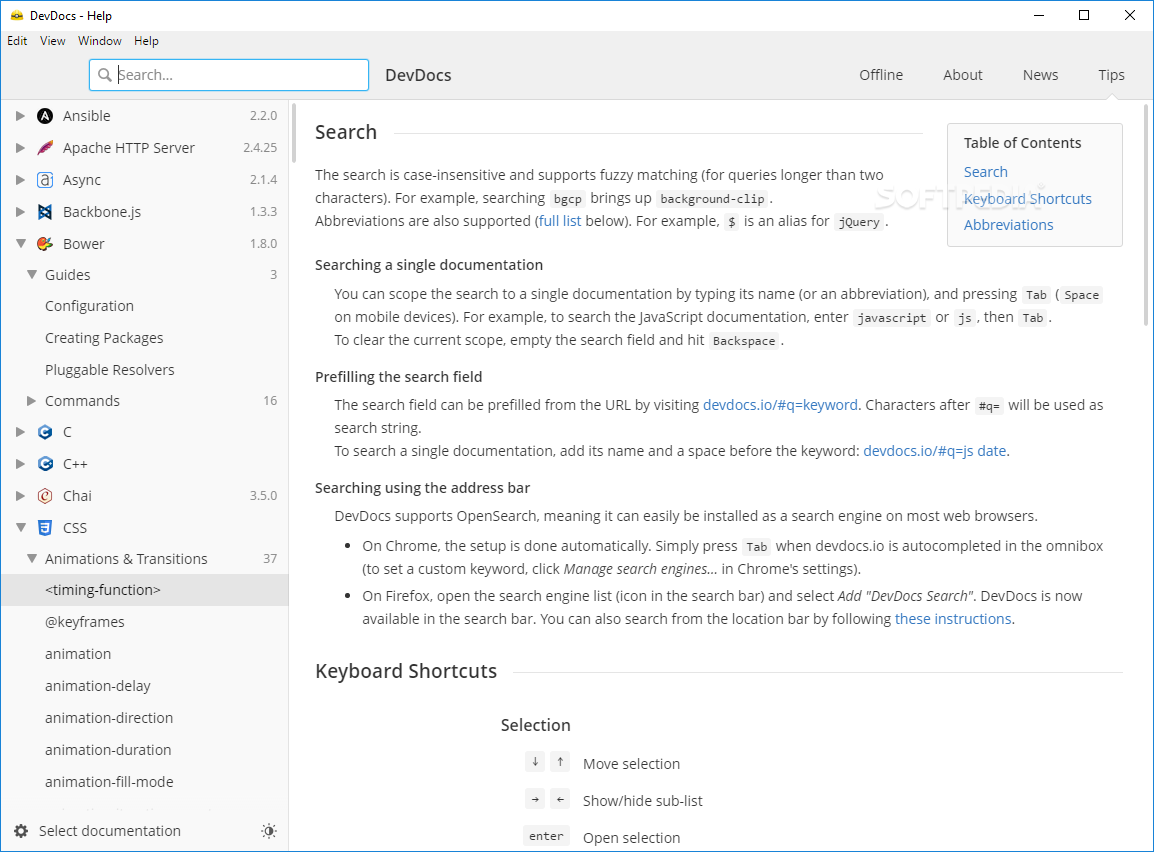The width and height of the screenshot is (1154, 852).
Task: Select the <timing-function> entry
Action: click(145, 590)
